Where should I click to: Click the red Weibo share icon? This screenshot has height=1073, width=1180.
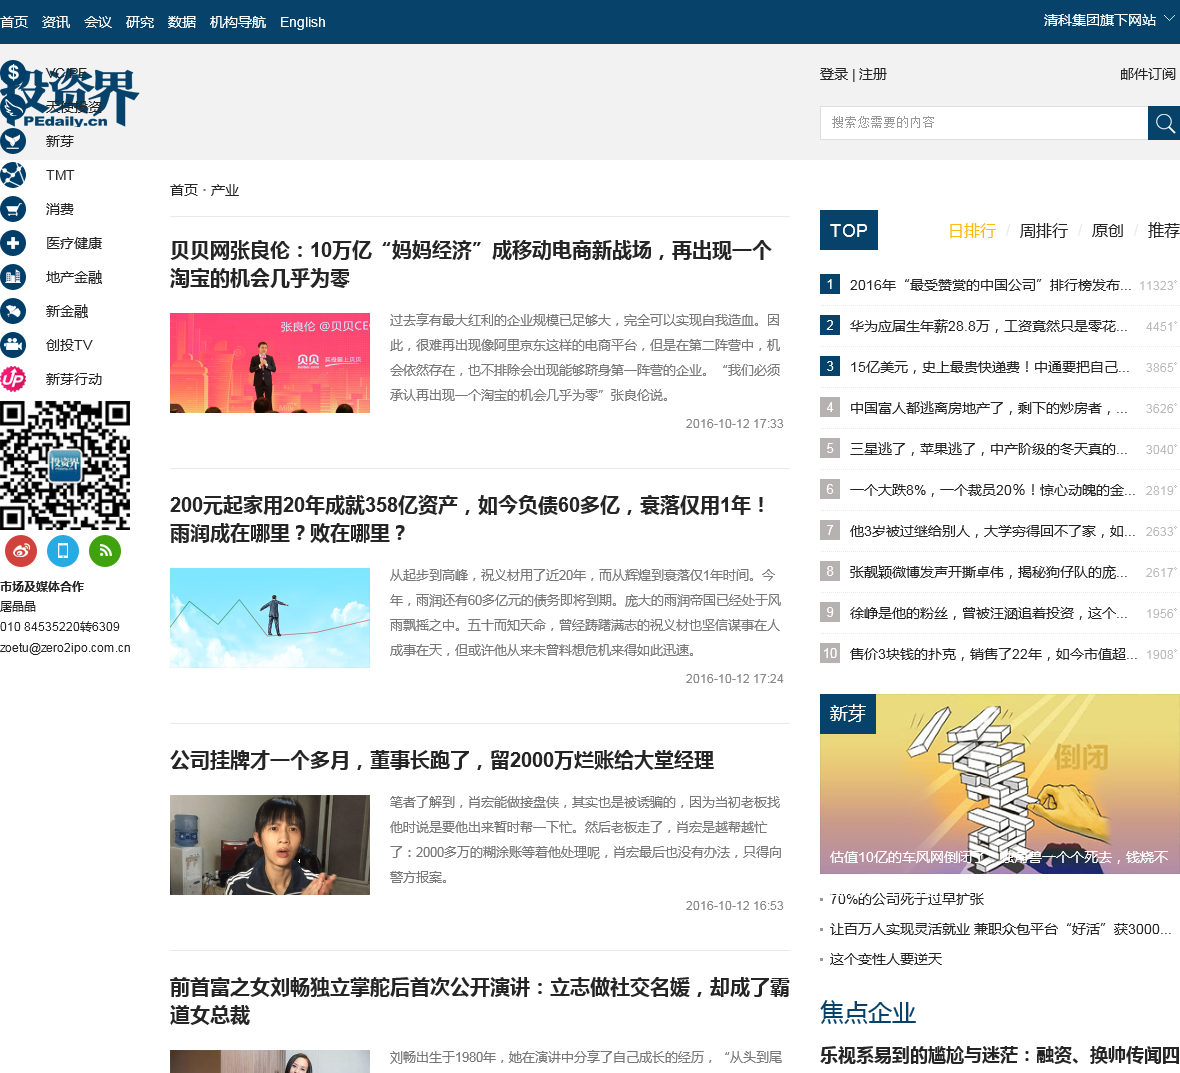(21, 551)
